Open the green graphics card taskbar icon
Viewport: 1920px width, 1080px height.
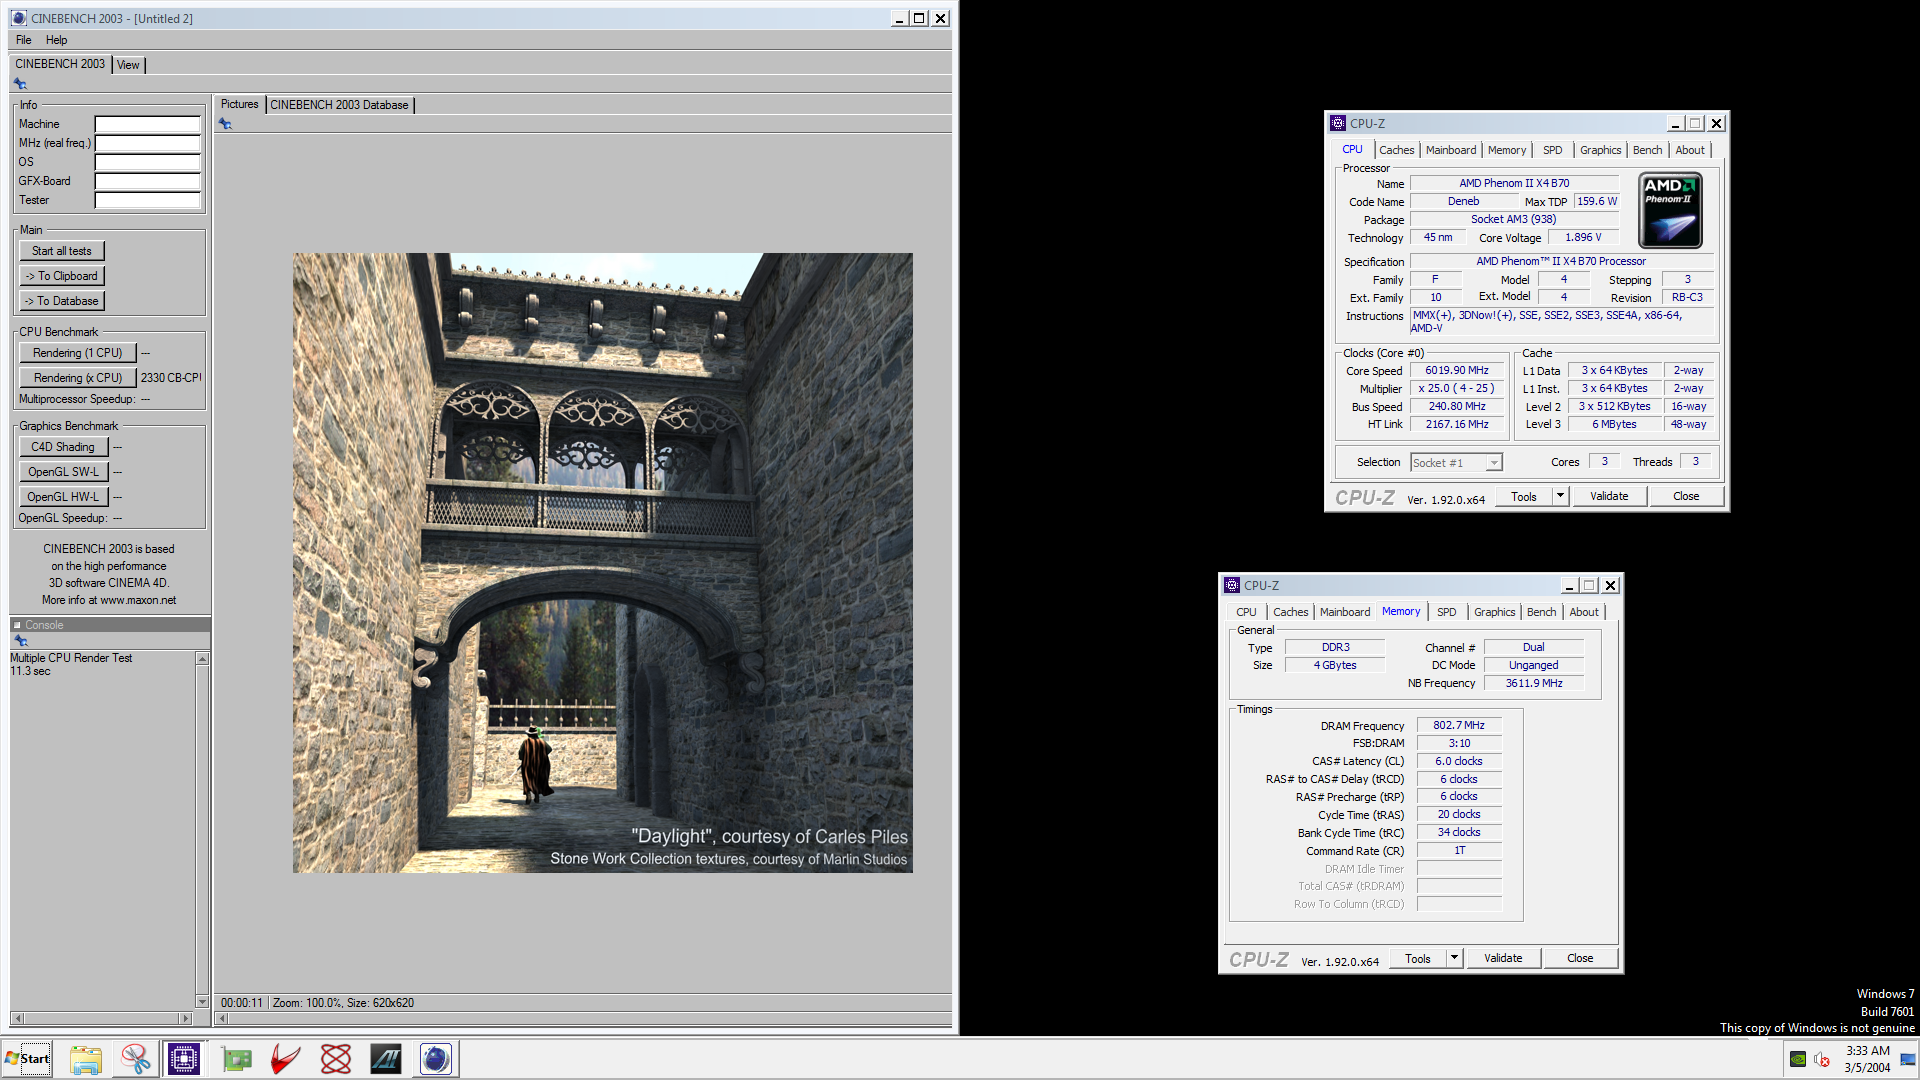236,1059
